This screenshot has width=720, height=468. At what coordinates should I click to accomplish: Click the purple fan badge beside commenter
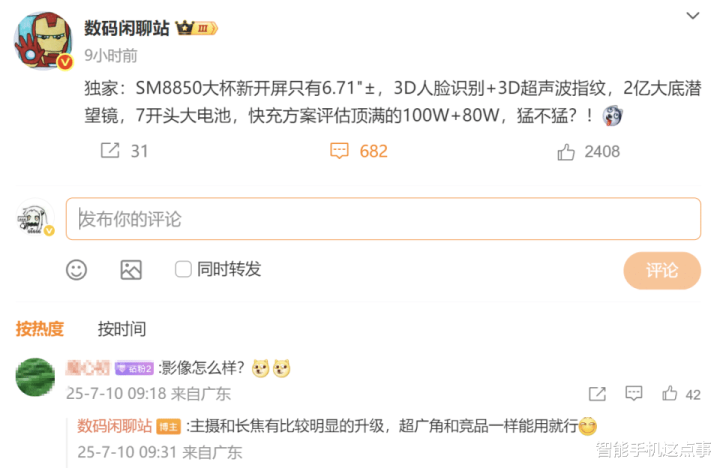point(134,368)
